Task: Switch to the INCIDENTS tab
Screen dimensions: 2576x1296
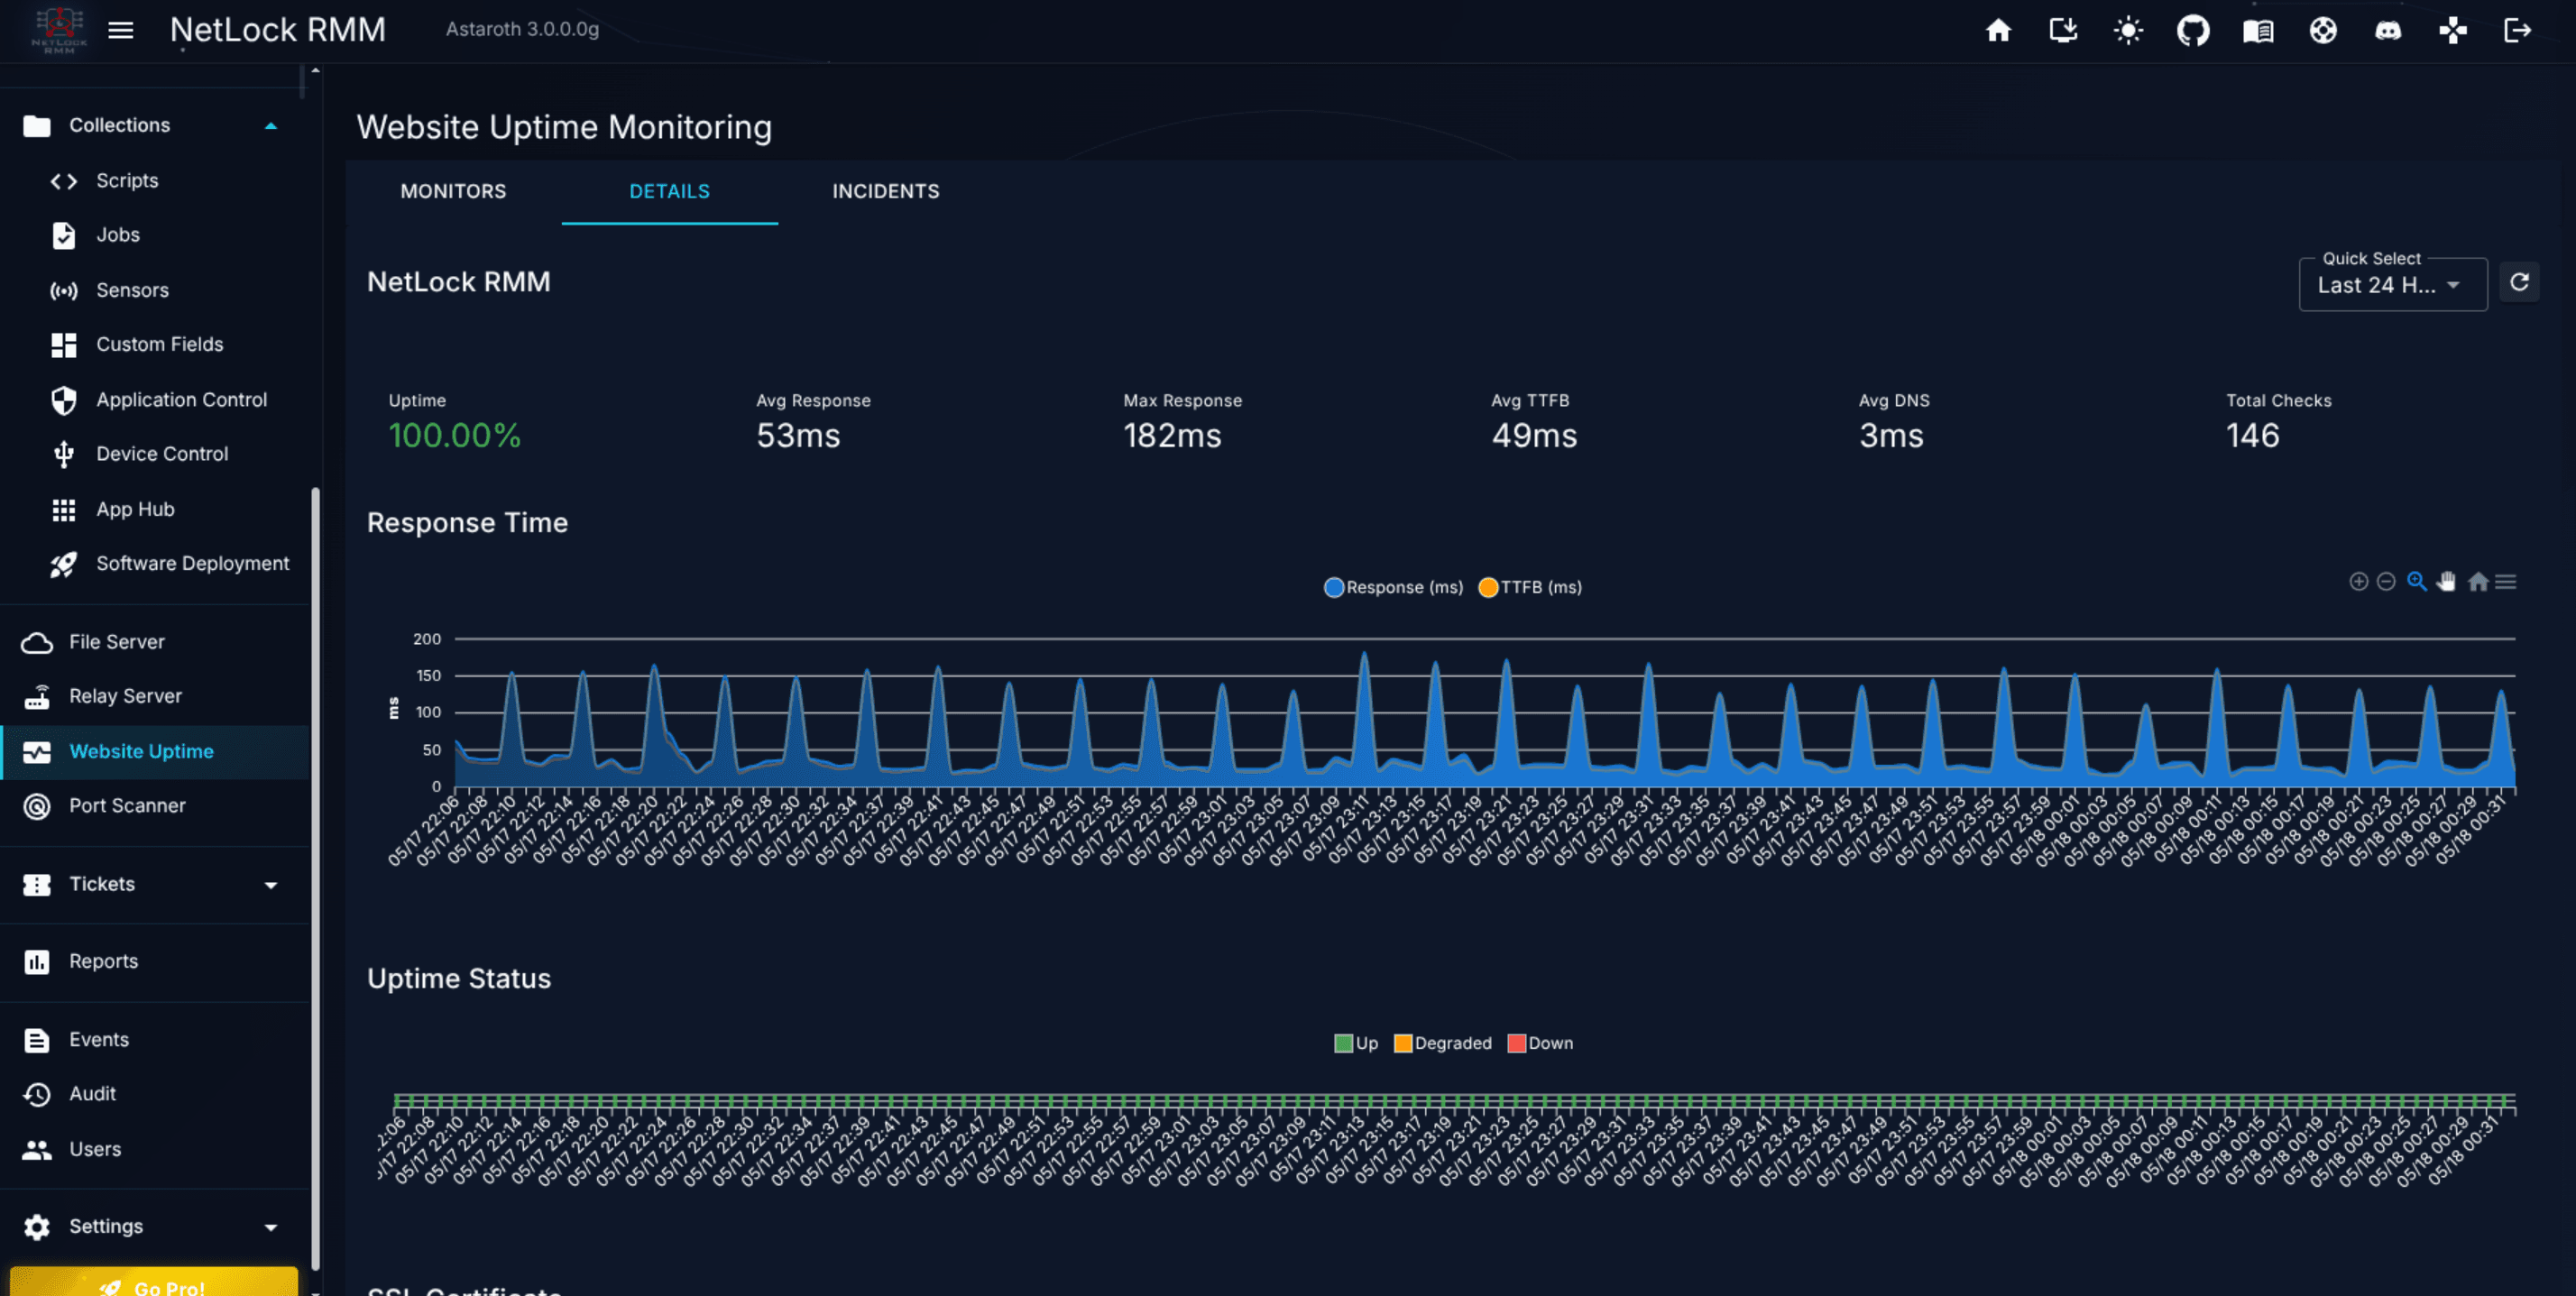Action: point(886,191)
